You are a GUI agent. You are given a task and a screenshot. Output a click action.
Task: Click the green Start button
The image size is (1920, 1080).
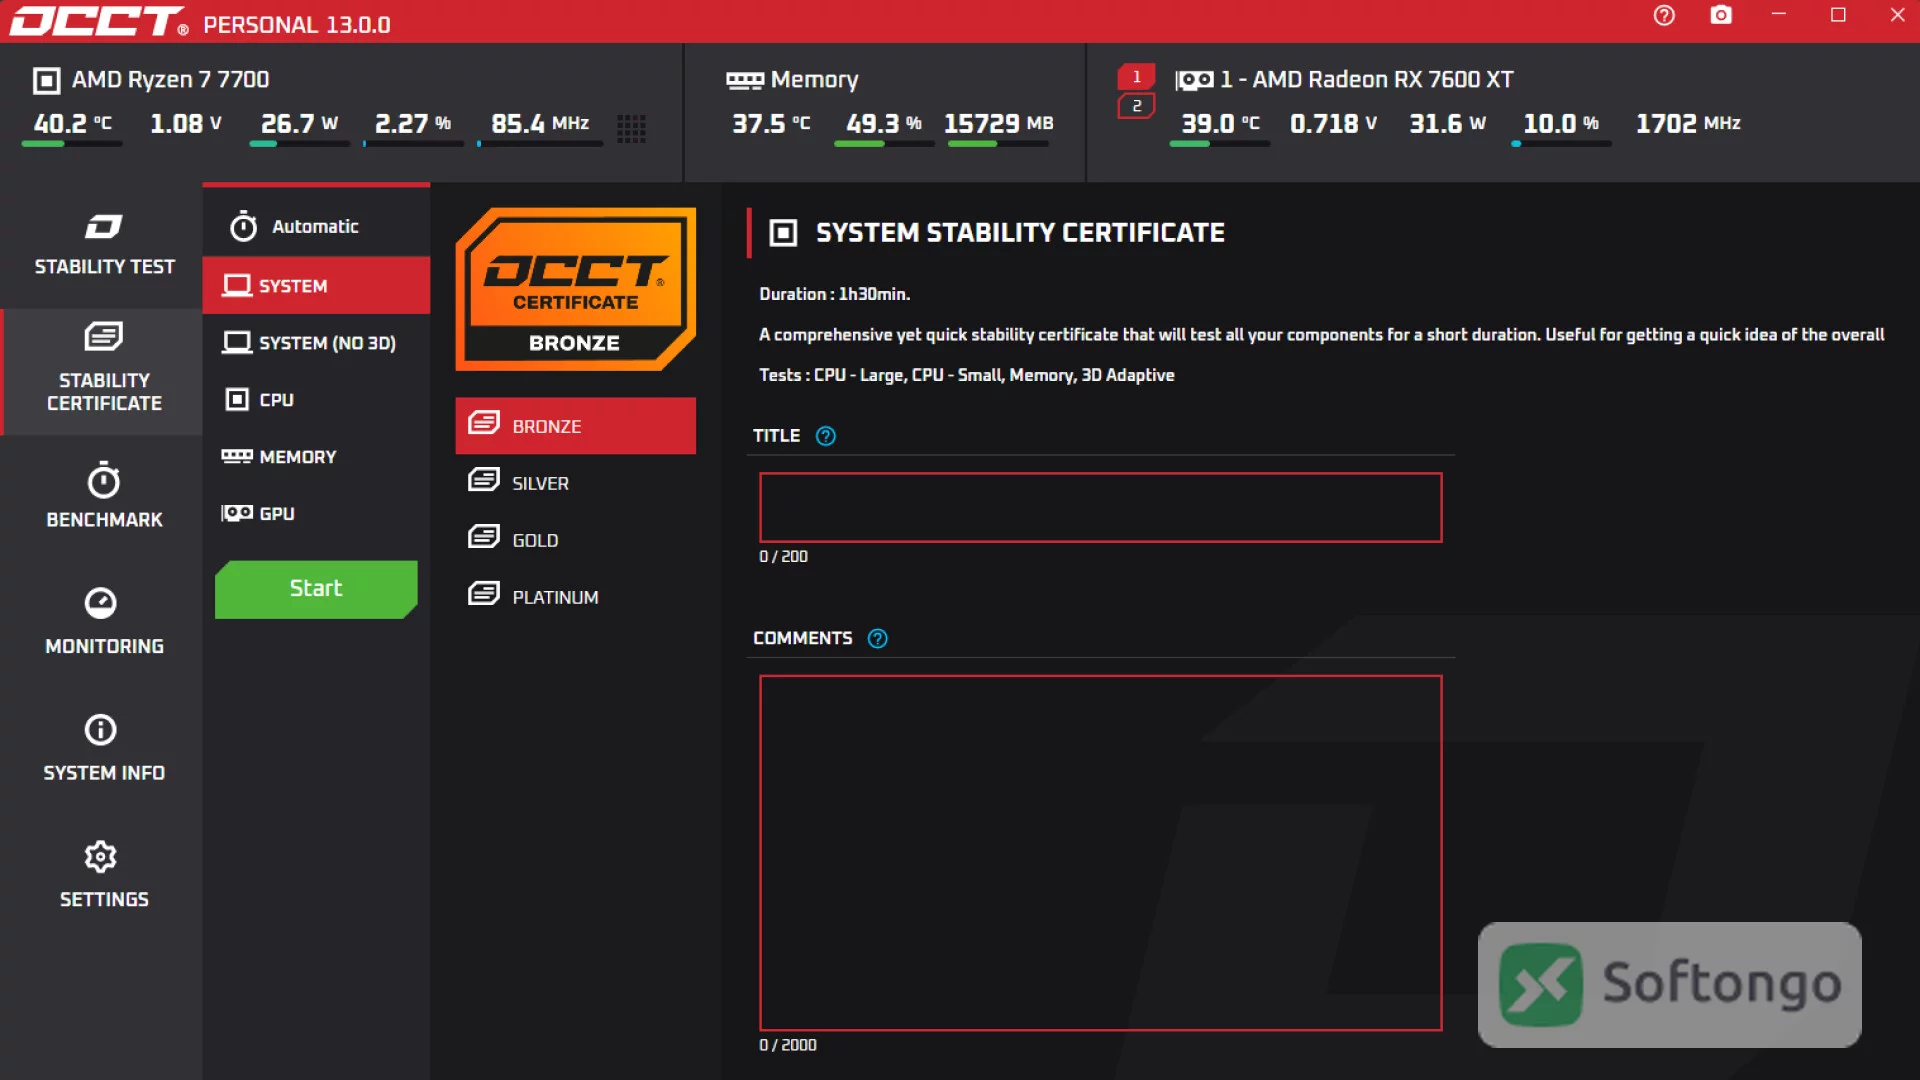point(316,589)
